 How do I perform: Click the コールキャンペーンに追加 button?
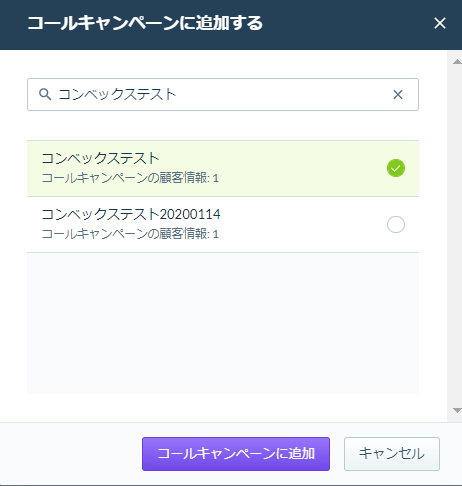click(x=236, y=454)
